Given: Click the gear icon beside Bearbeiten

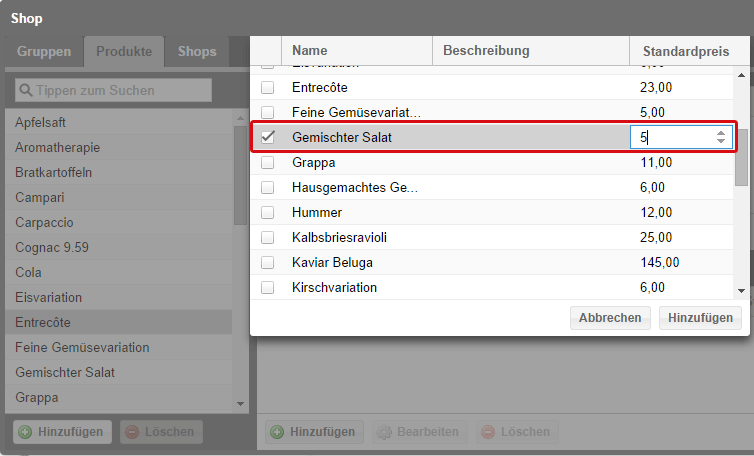Looking at the screenshot, I should [383, 432].
